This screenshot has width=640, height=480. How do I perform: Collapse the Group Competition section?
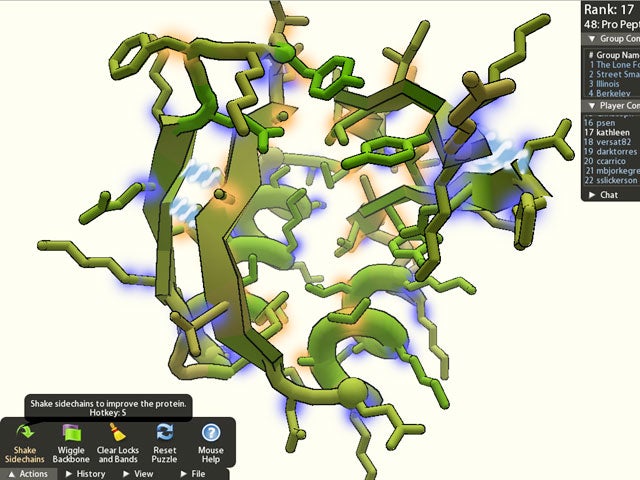(x=612, y=39)
